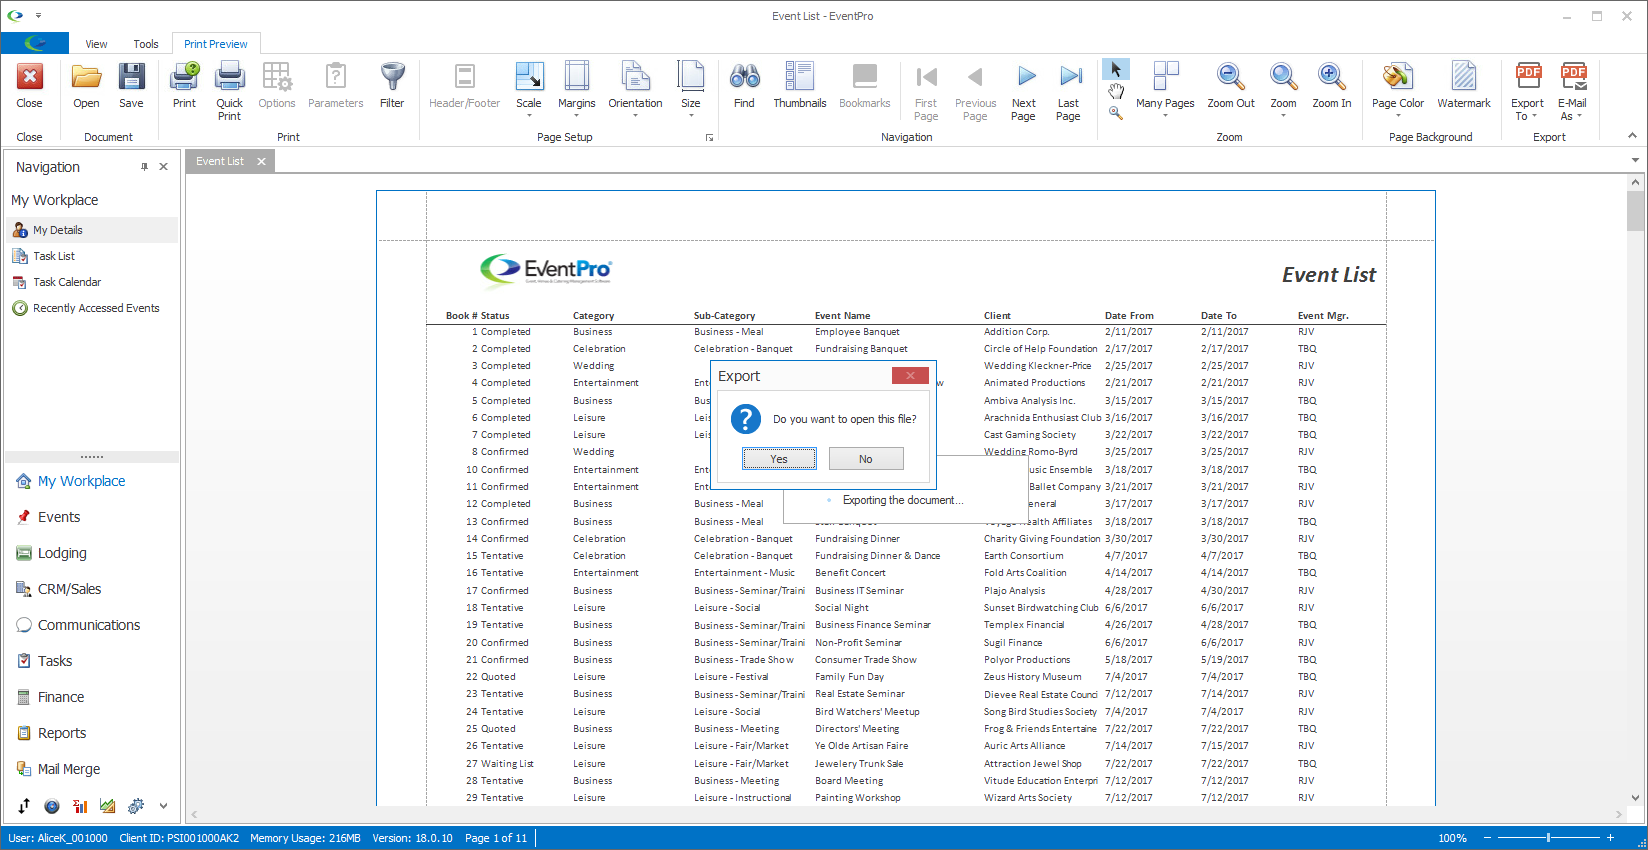Viewport: 1648px width, 850px height.
Task: Toggle the Thumbnails panel
Action: click(800, 85)
